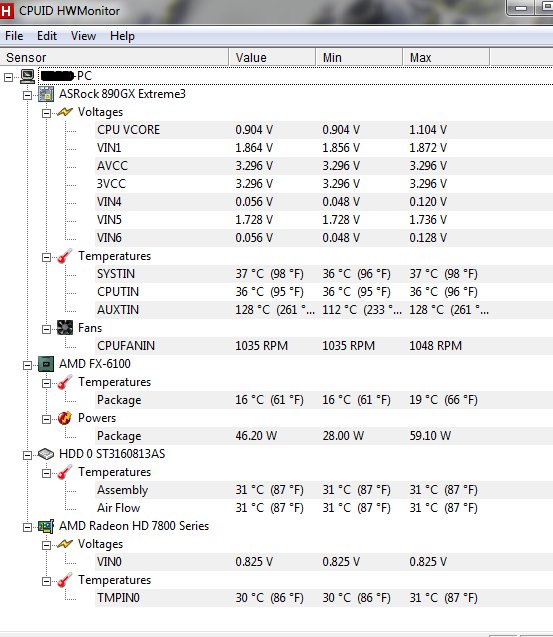Click the Value column header
The width and height of the screenshot is (553, 637).
click(272, 57)
